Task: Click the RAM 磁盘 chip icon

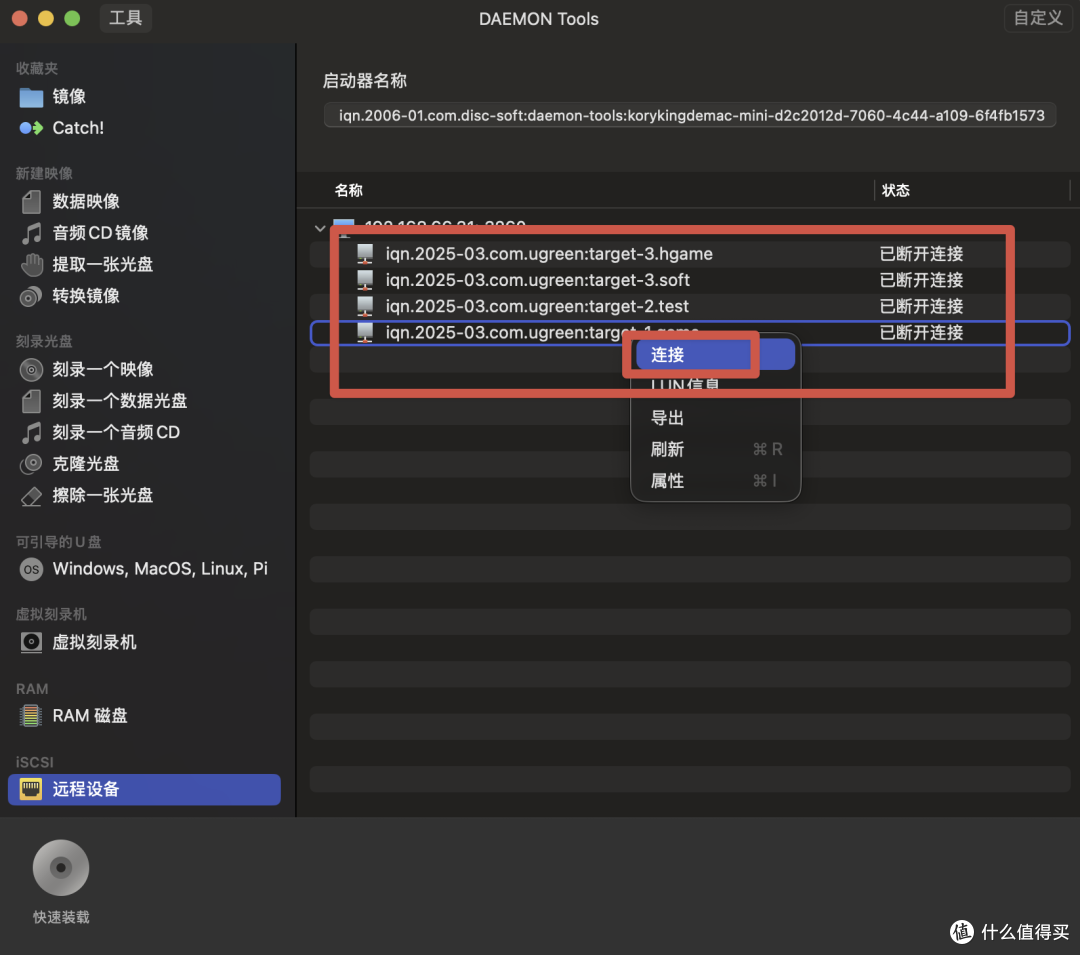Action: tap(30, 716)
